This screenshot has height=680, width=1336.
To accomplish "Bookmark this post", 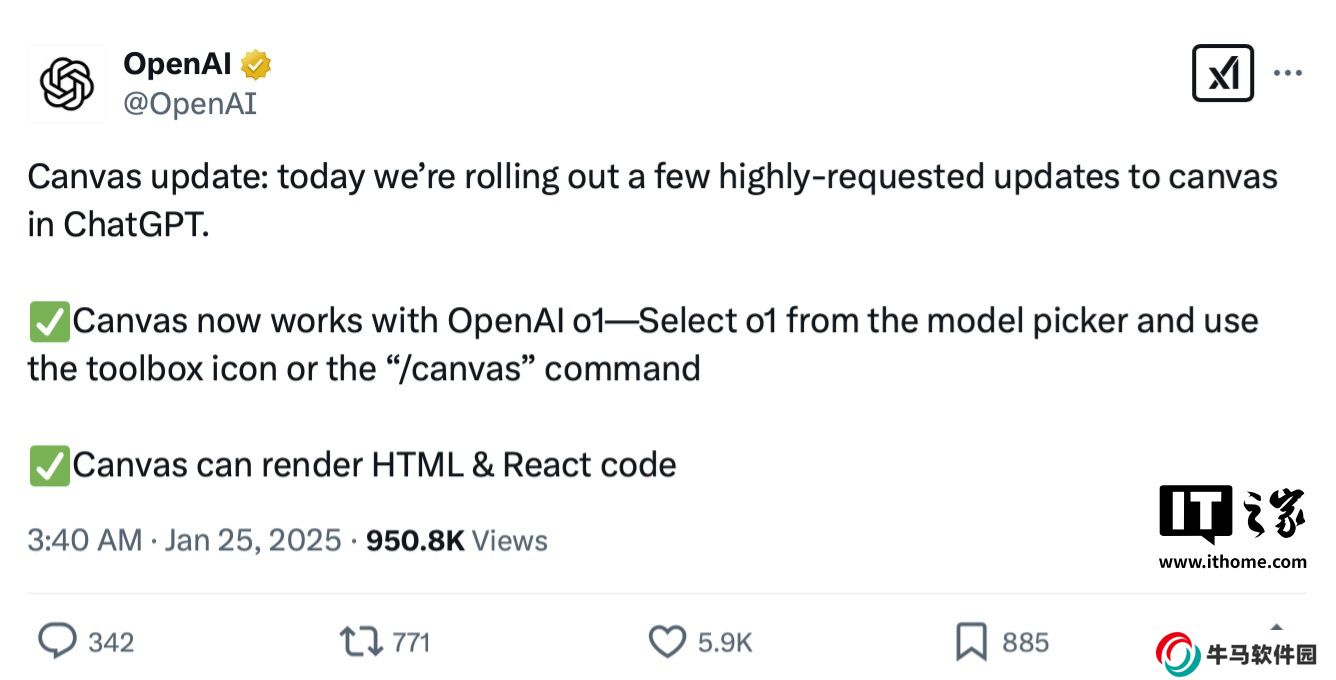I will pyautogui.click(x=970, y=641).
